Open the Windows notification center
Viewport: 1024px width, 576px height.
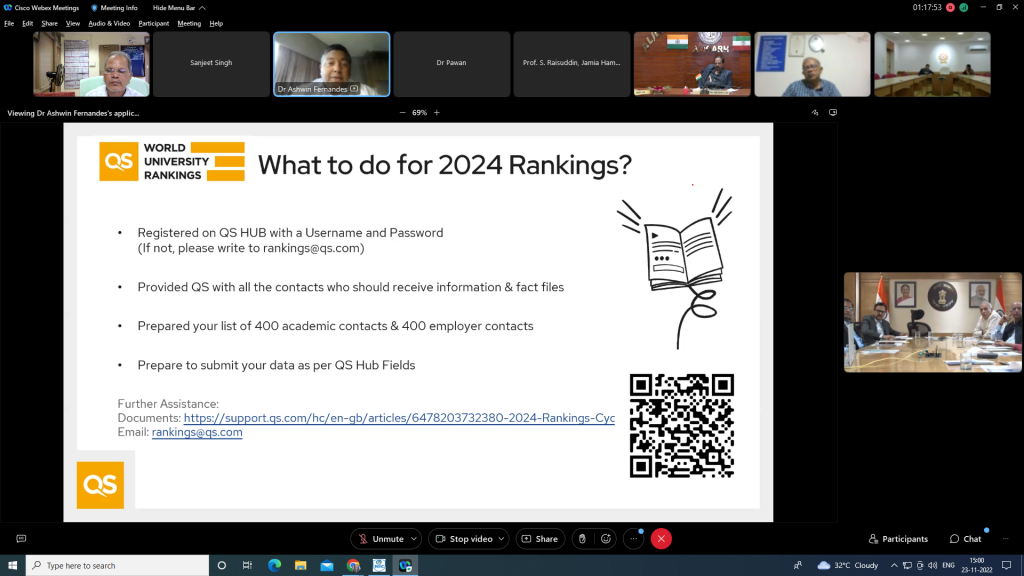[x=1006, y=566]
